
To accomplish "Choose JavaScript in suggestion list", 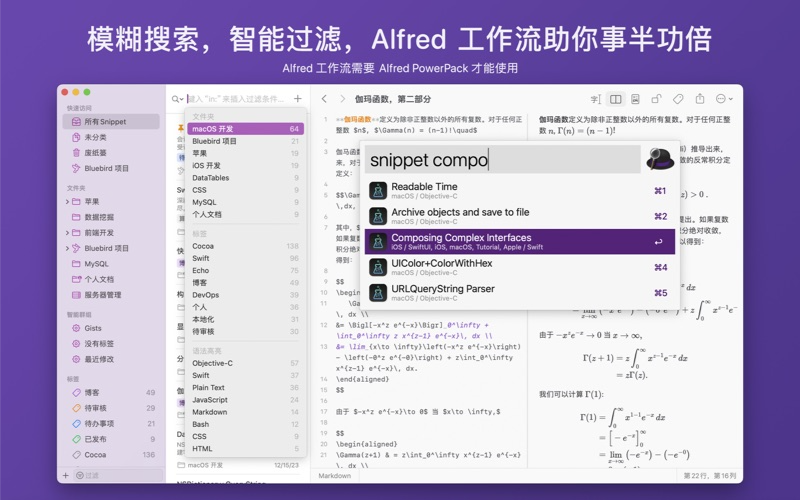I will pos(245,399).
